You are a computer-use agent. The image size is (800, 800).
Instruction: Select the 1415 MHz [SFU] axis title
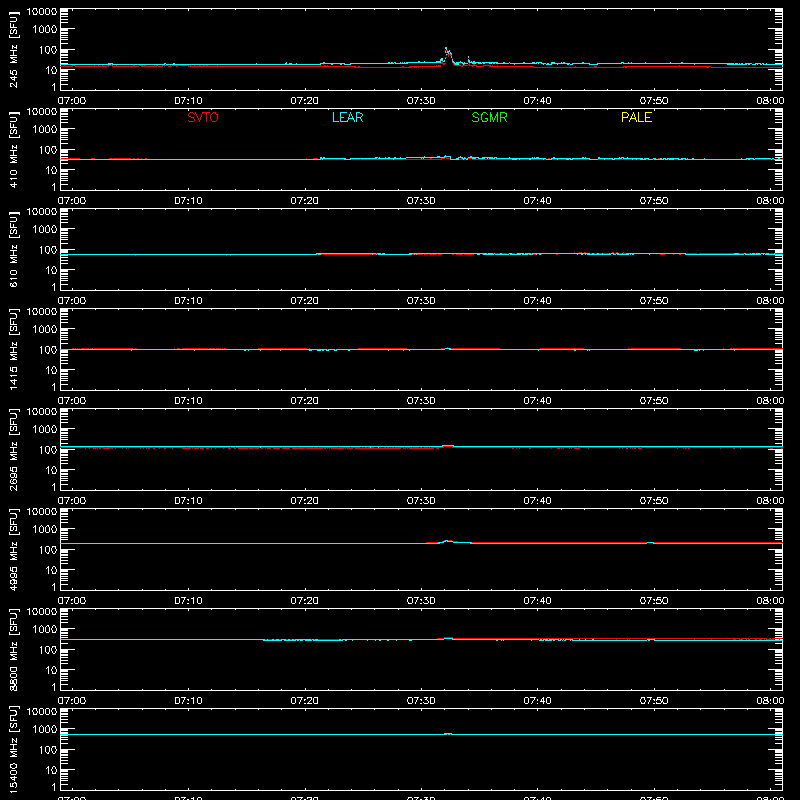click(13, 349)
